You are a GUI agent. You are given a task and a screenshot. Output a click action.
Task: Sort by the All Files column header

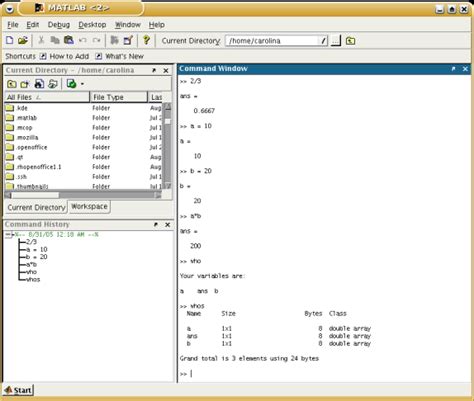tap(47, 97)
